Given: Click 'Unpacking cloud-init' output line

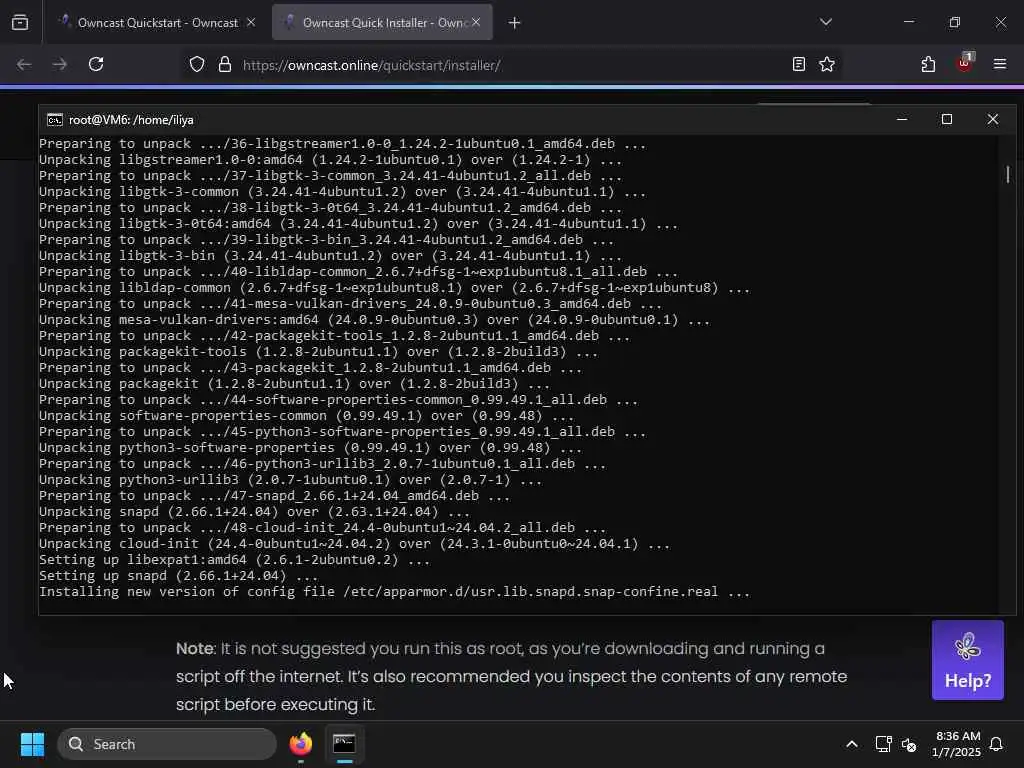Looking at the screenshot, I should pos(355,544).
